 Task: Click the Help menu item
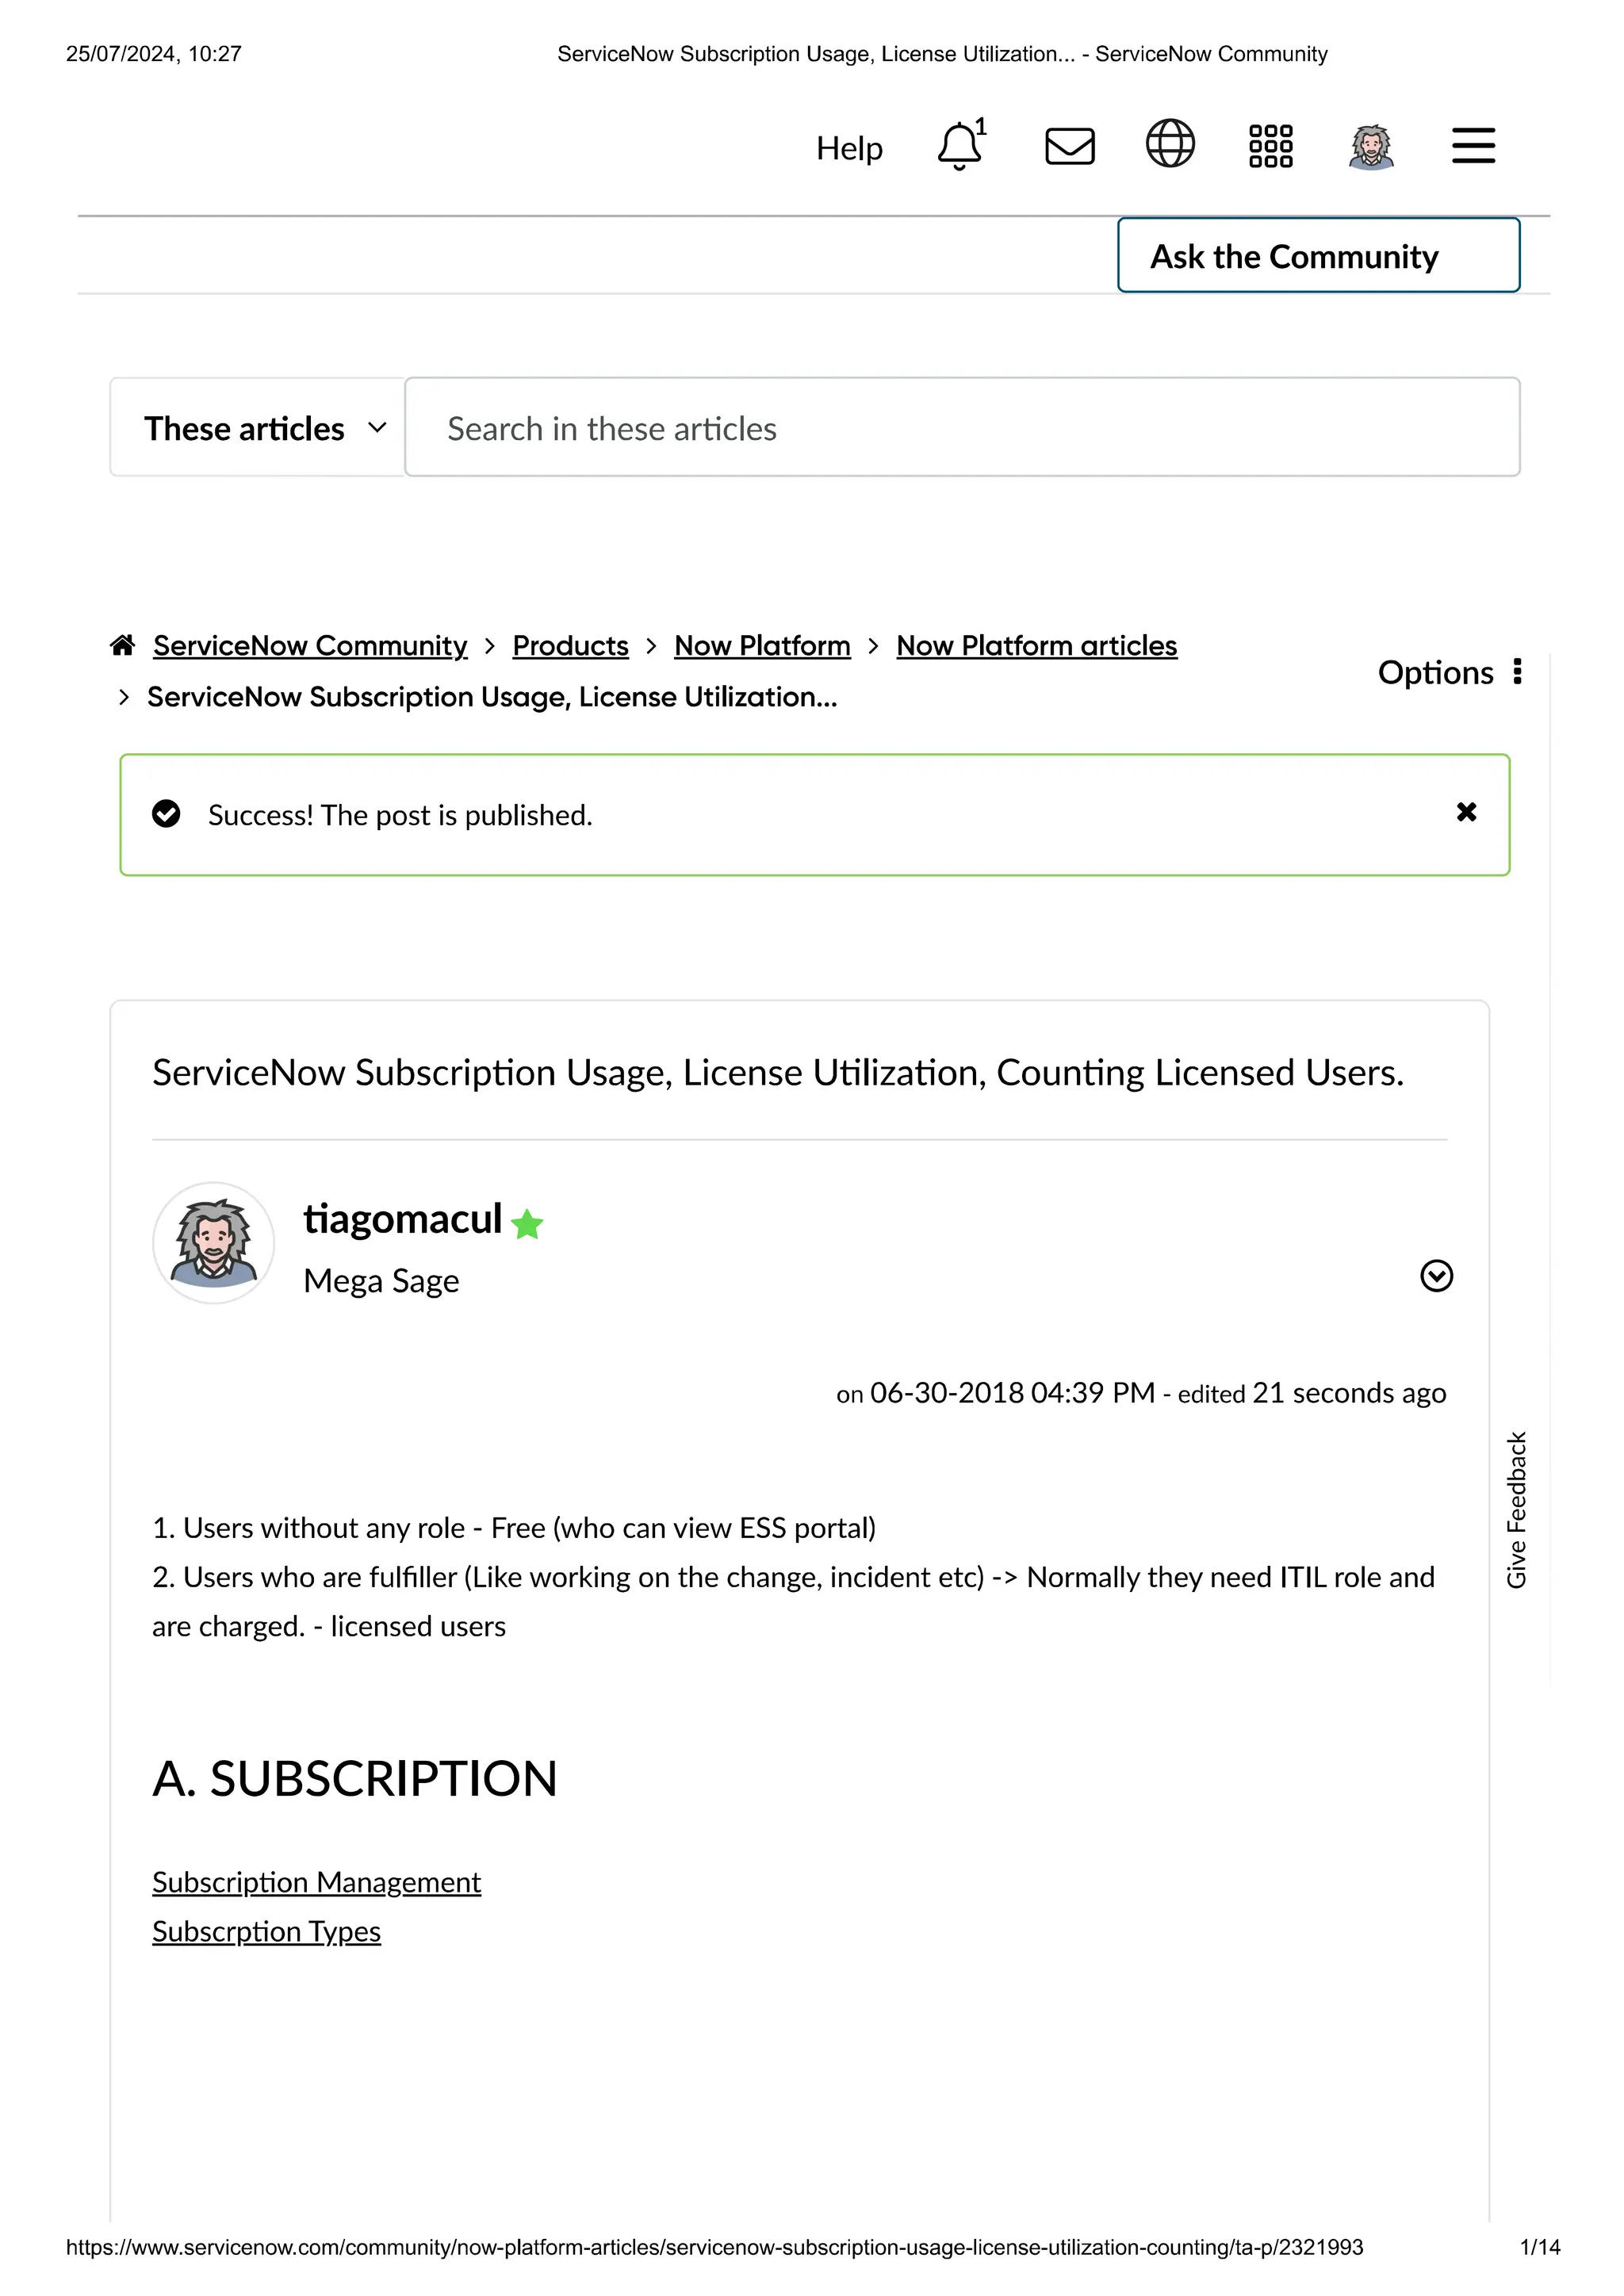click(x=849, y=148)
